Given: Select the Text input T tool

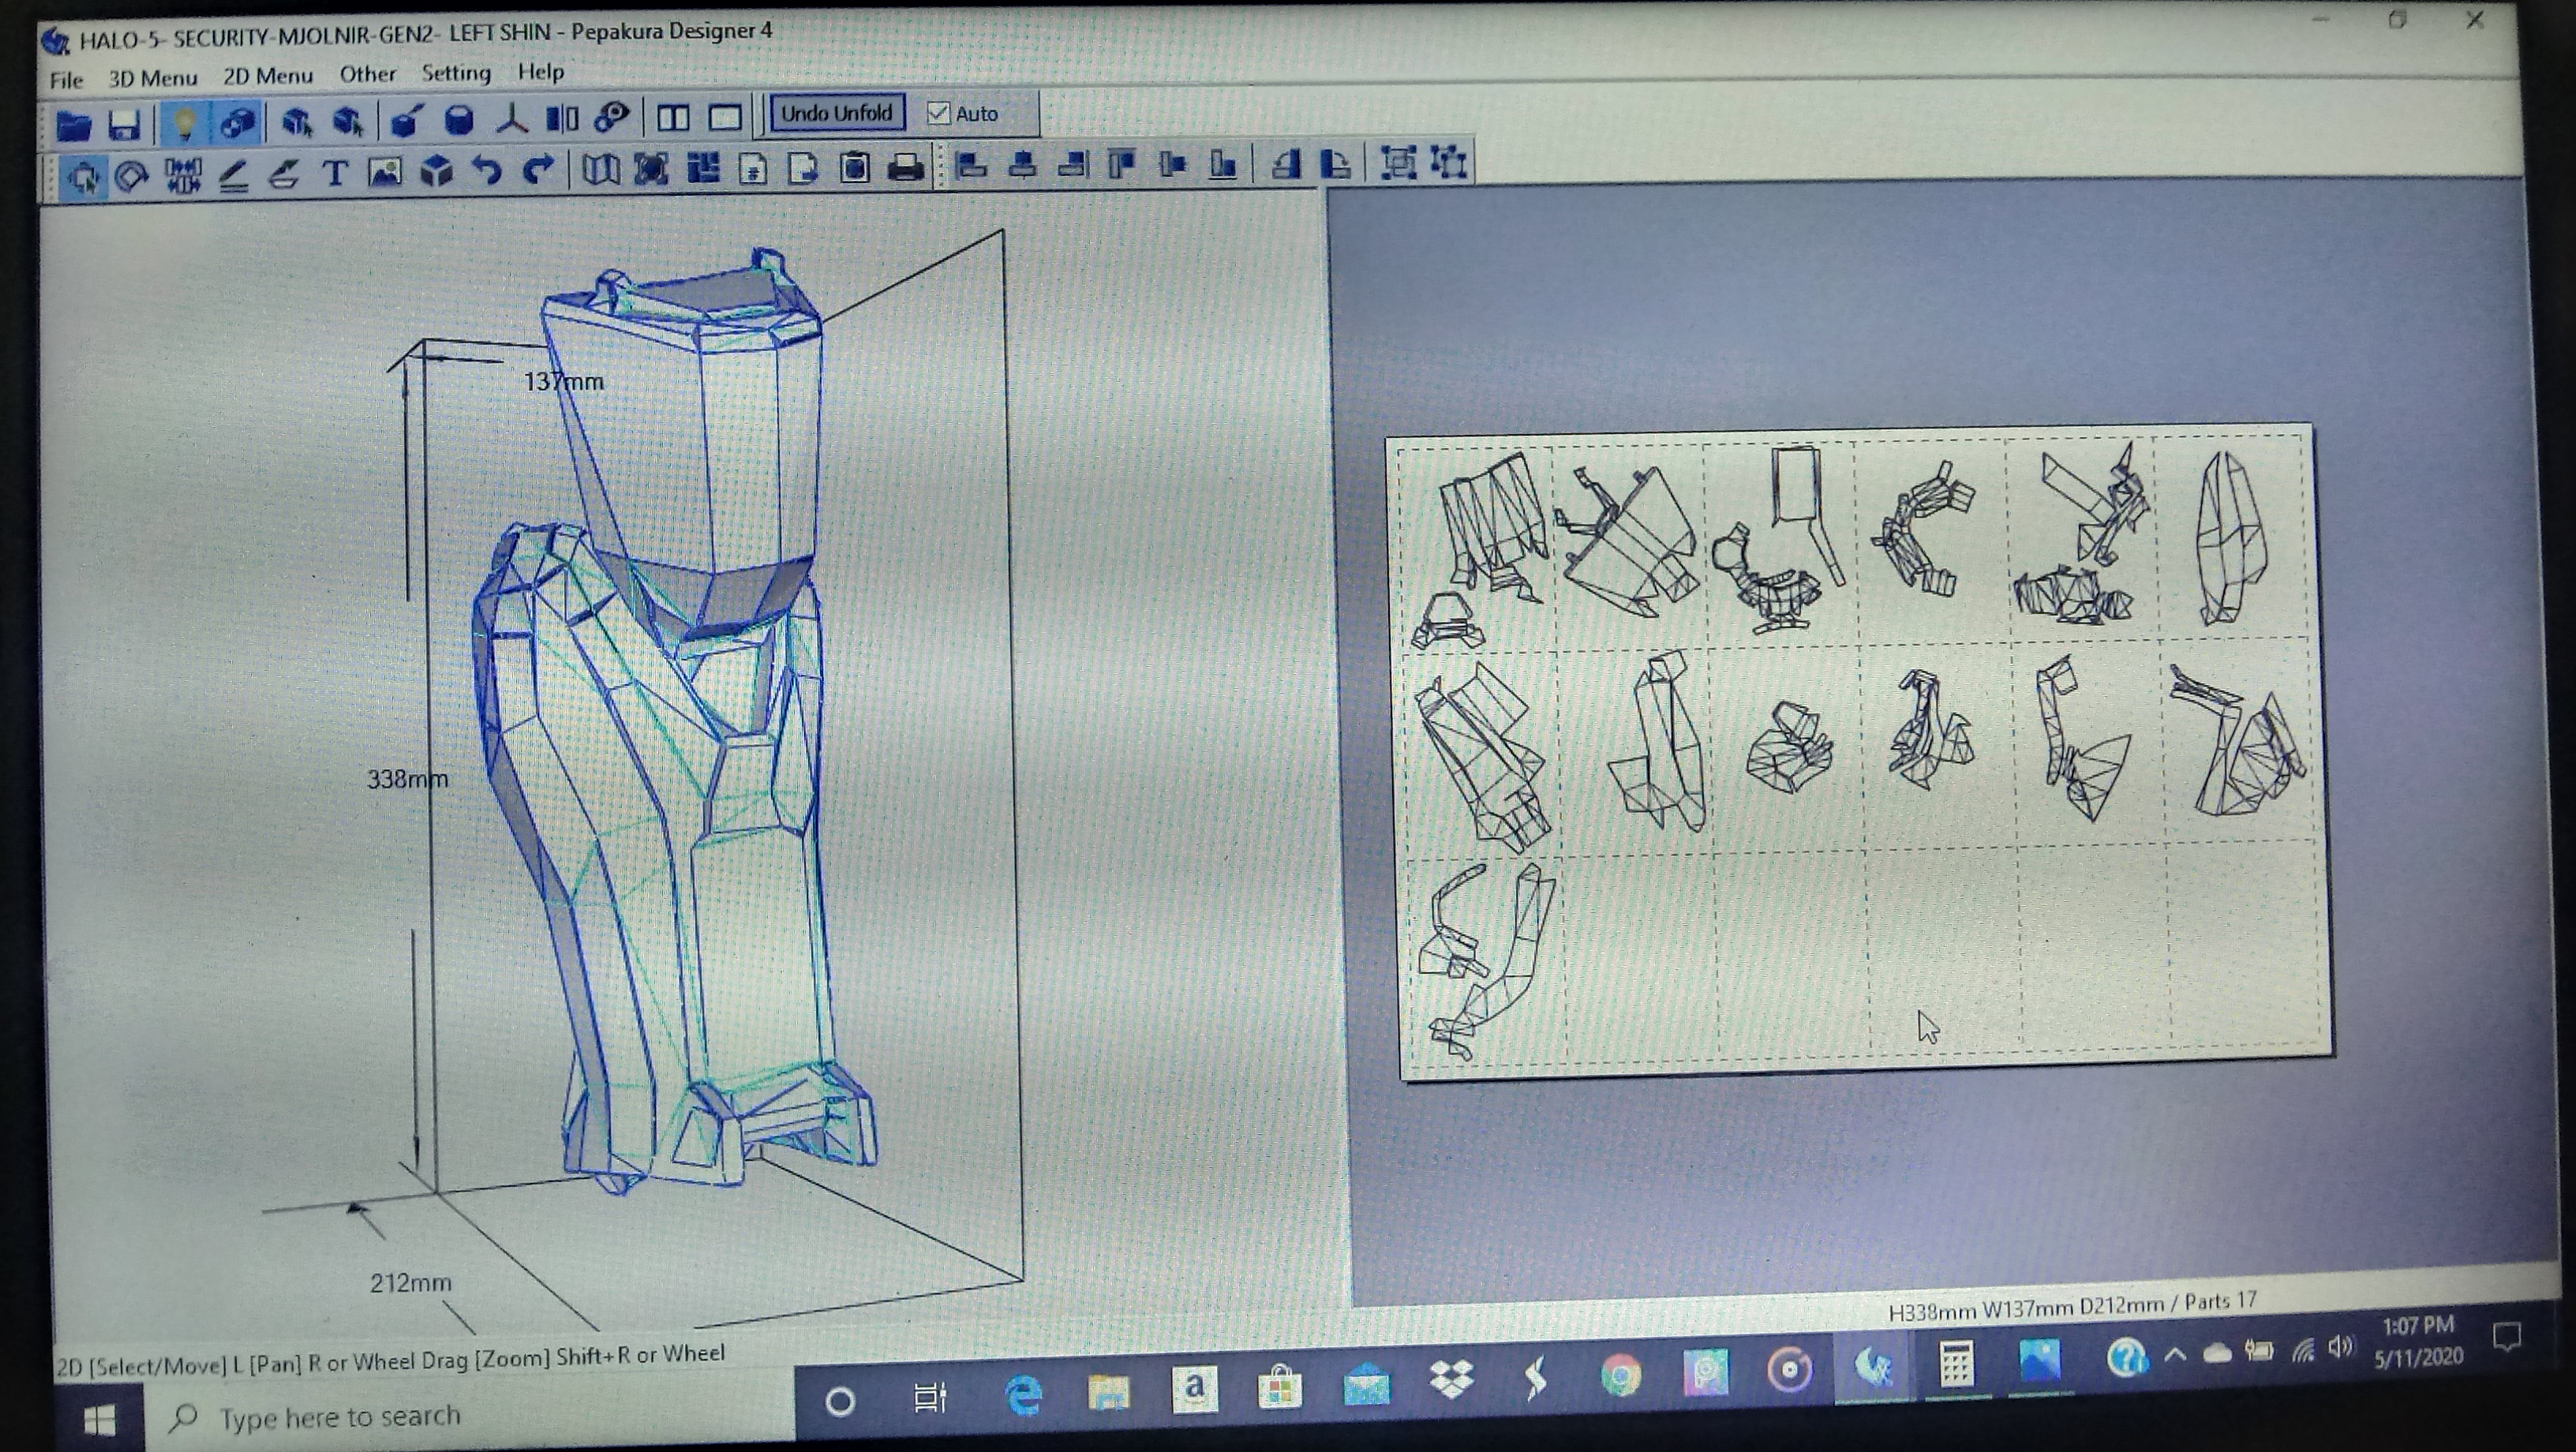Looking at the screenshot, I should (335, 173).
